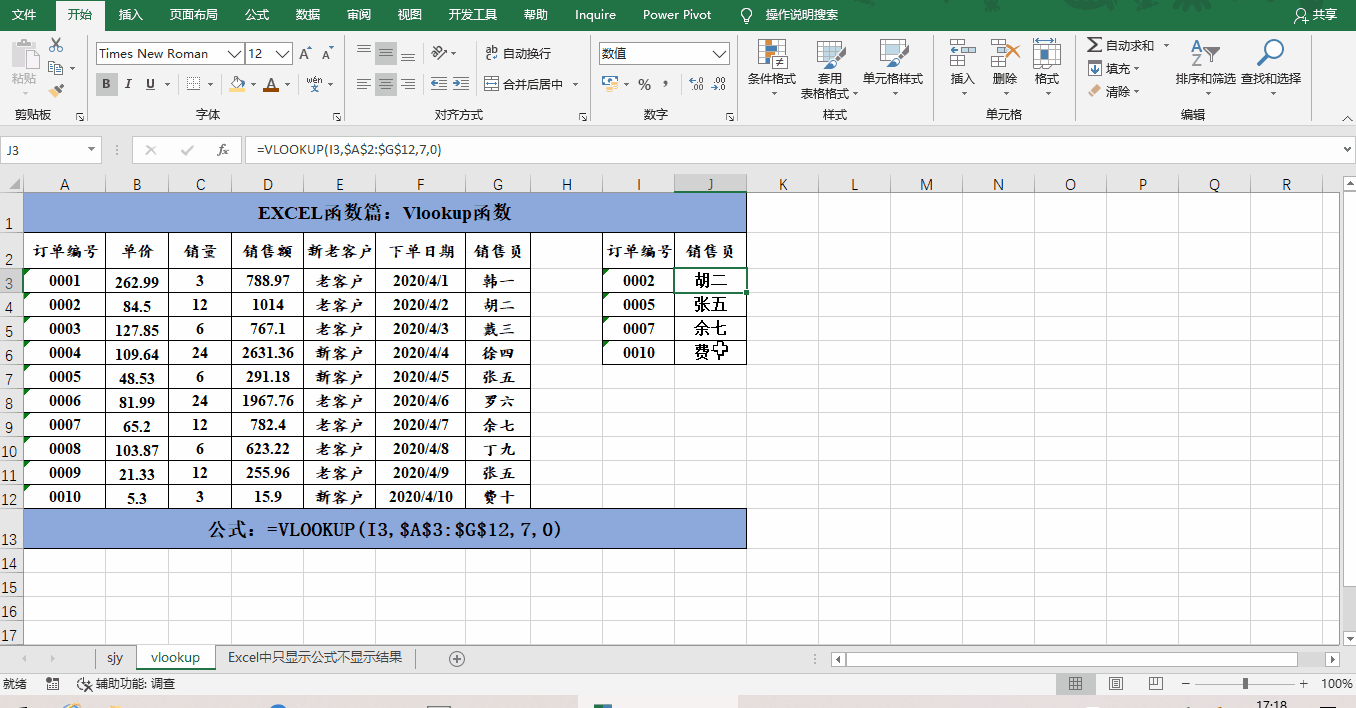Open the number format (数值) dropdown
This screenshot has height=708, width=1356.
pyautogui.click(x=721, y=53)
